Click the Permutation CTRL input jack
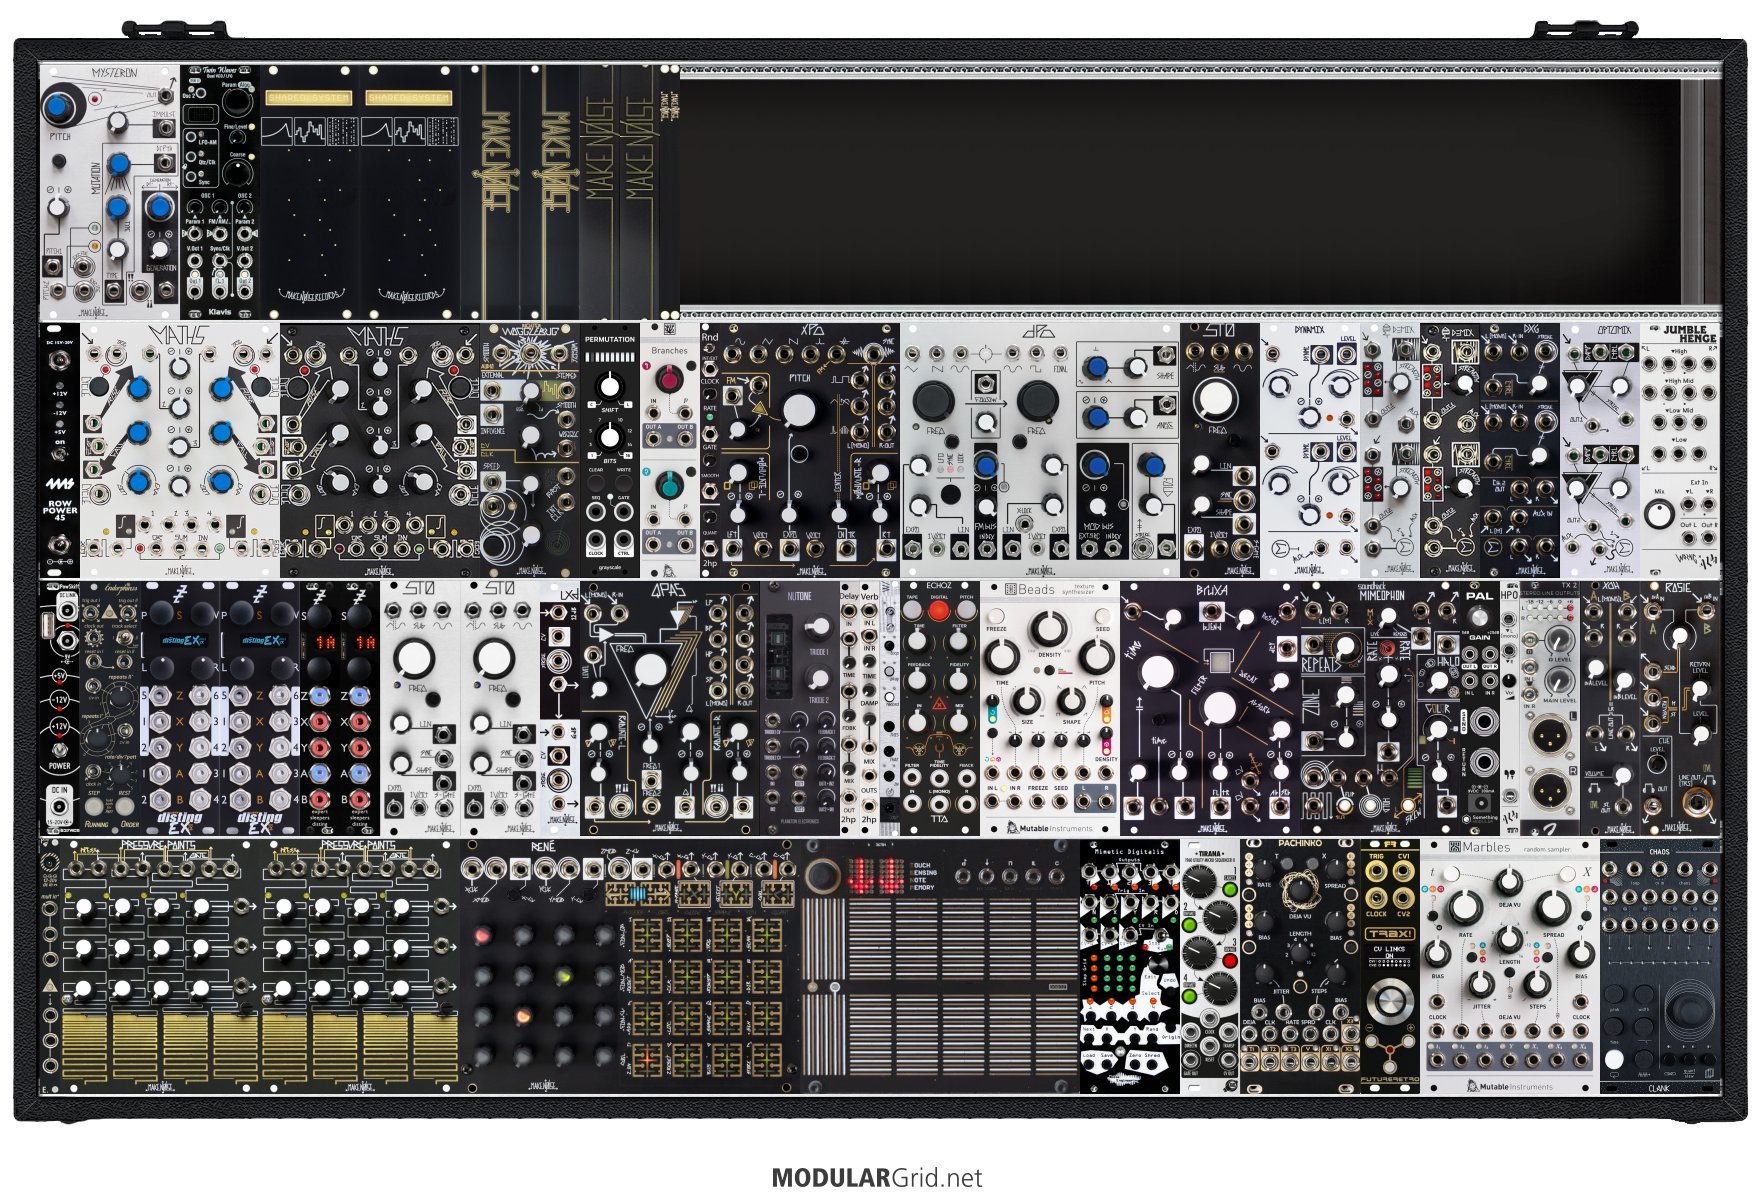Viewport: 1755px width, 1199px height. point(624,540)
